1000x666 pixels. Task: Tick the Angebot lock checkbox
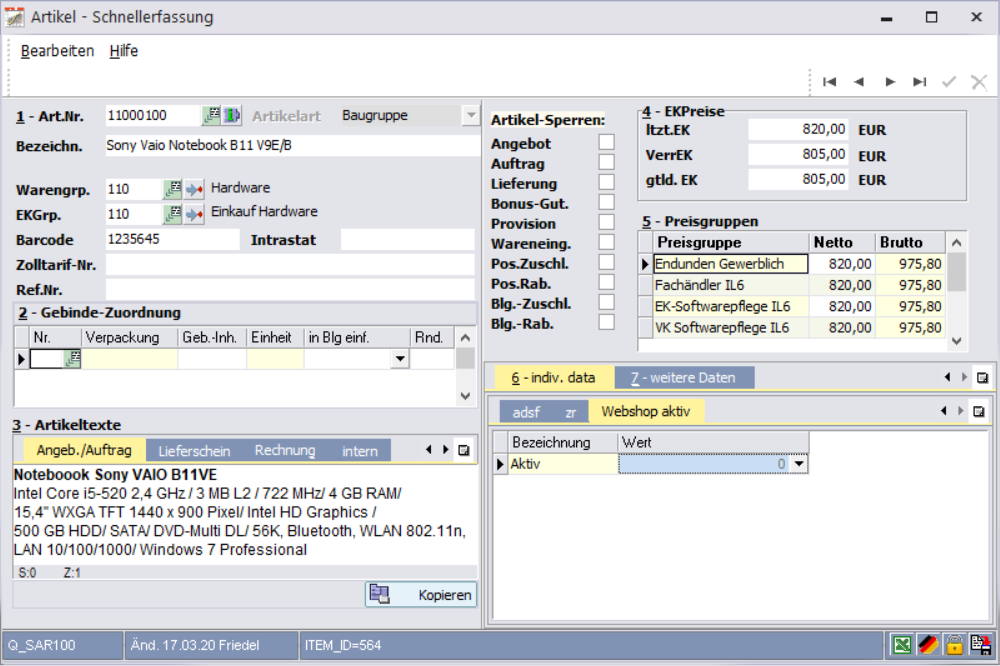(607, 142)
